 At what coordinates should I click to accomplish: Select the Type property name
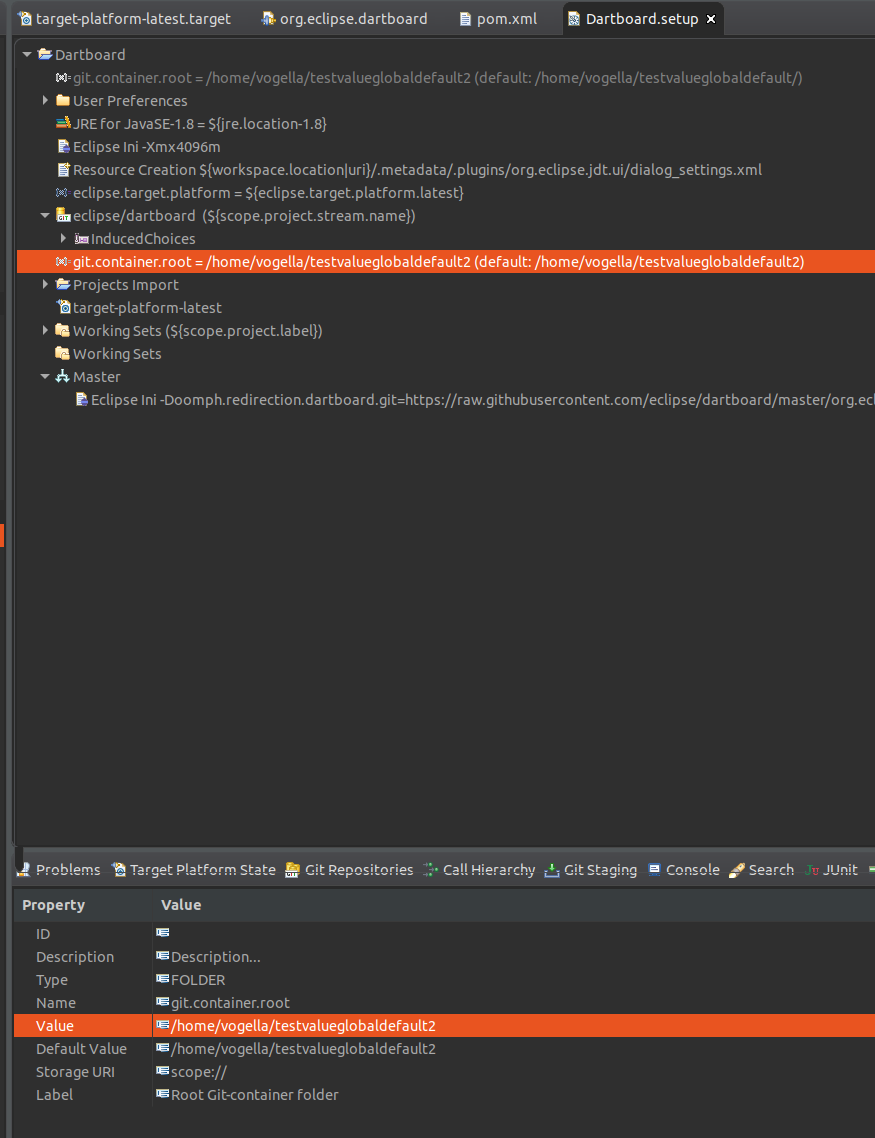tap(52, 980)
